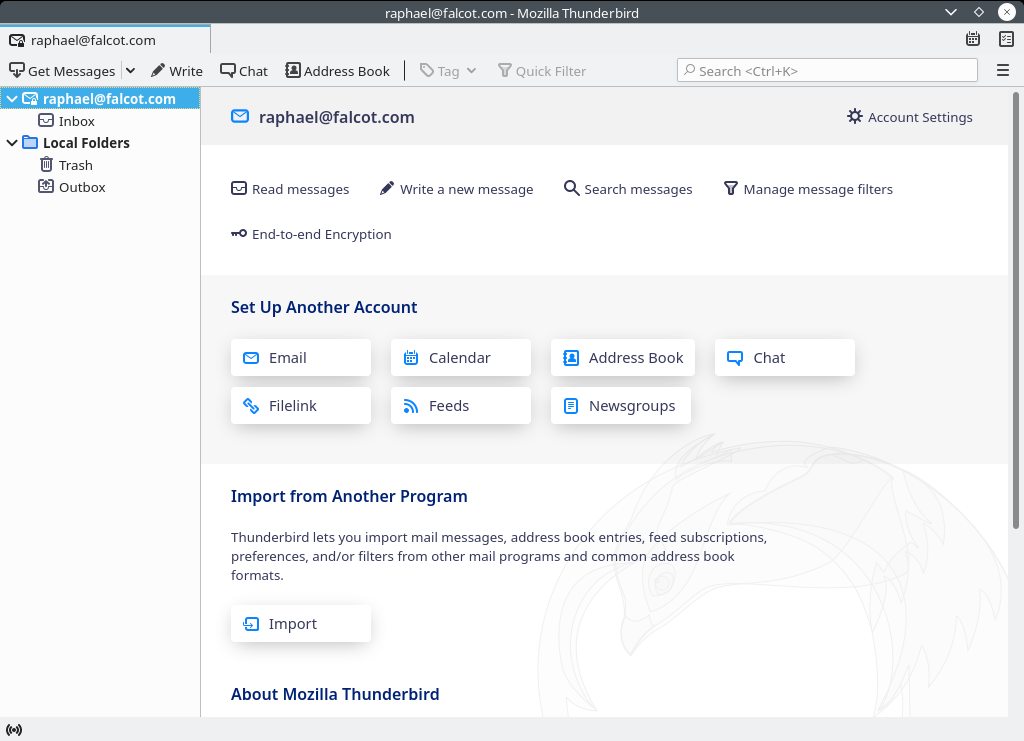
Task: Open the application hamburger menu
Action: 1001,70
